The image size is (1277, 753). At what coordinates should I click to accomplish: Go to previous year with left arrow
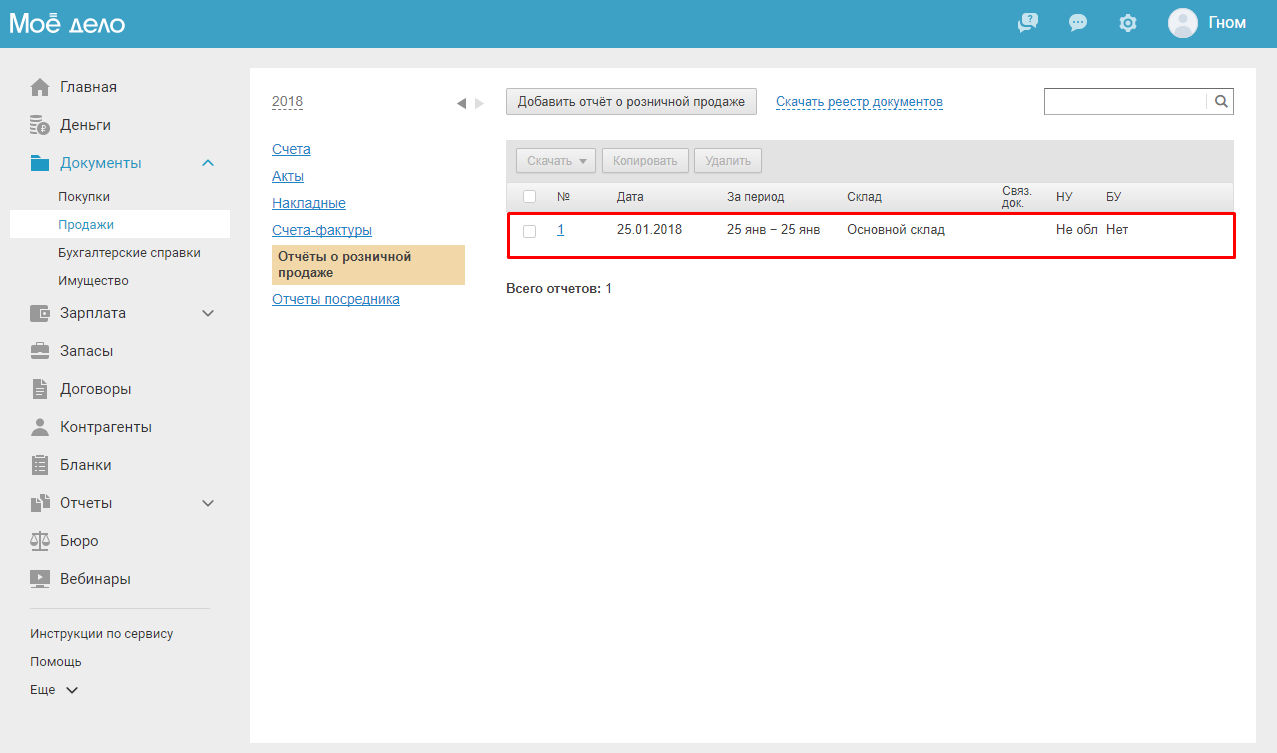(x=461, y=103)
